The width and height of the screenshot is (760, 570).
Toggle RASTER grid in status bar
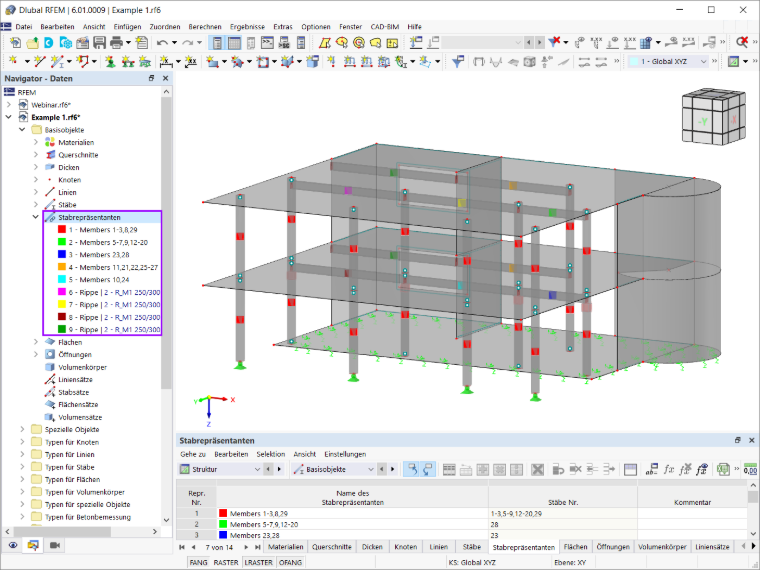[x=226, y=562]
